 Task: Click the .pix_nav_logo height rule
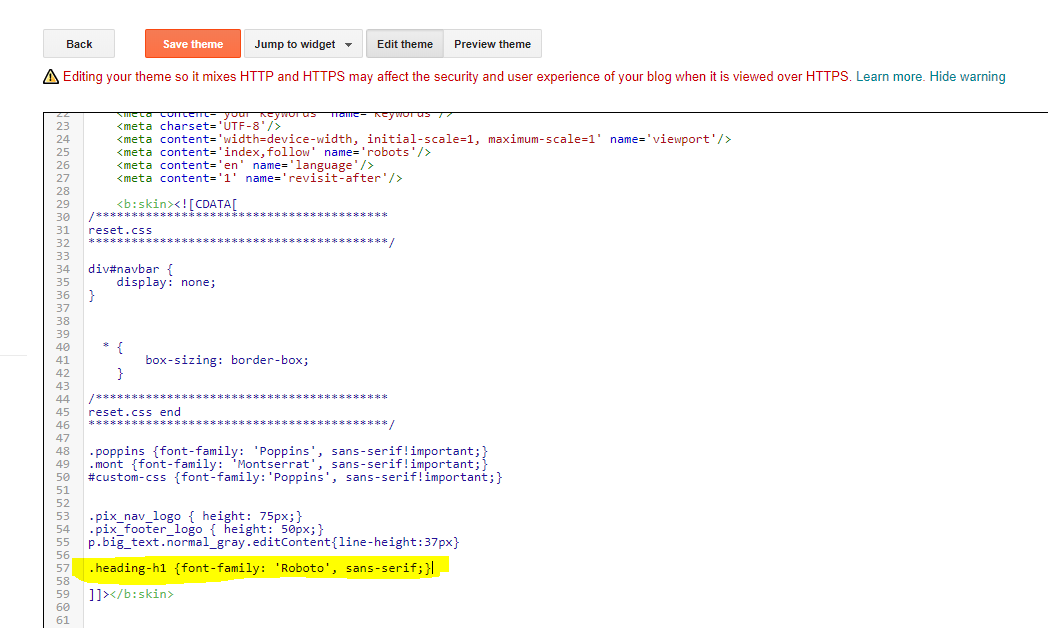click(x=195, y=515)
